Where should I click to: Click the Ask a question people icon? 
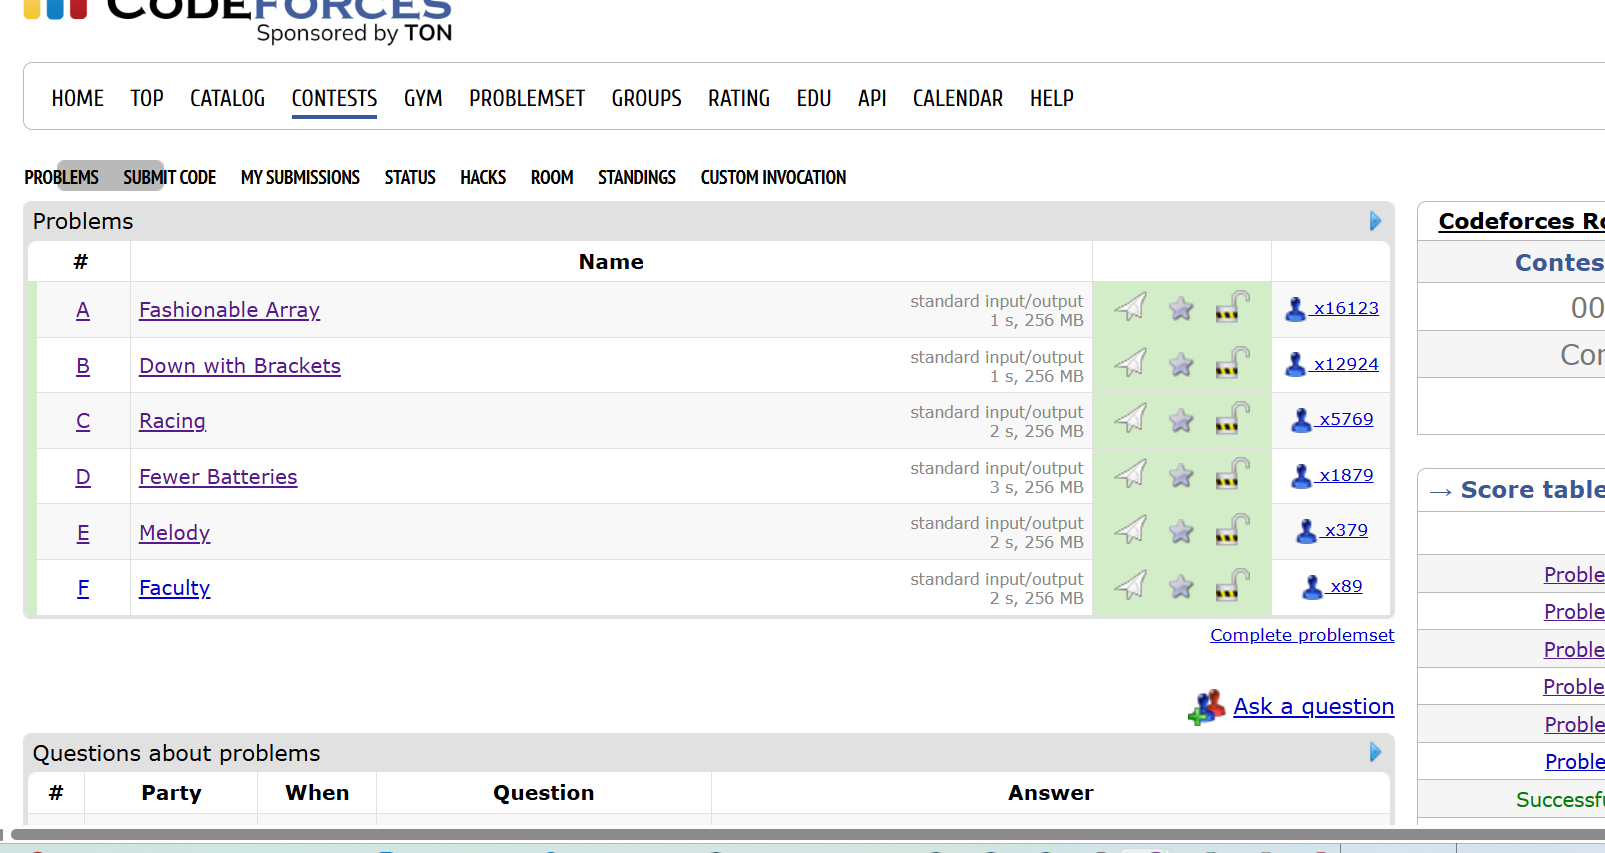1207,707
